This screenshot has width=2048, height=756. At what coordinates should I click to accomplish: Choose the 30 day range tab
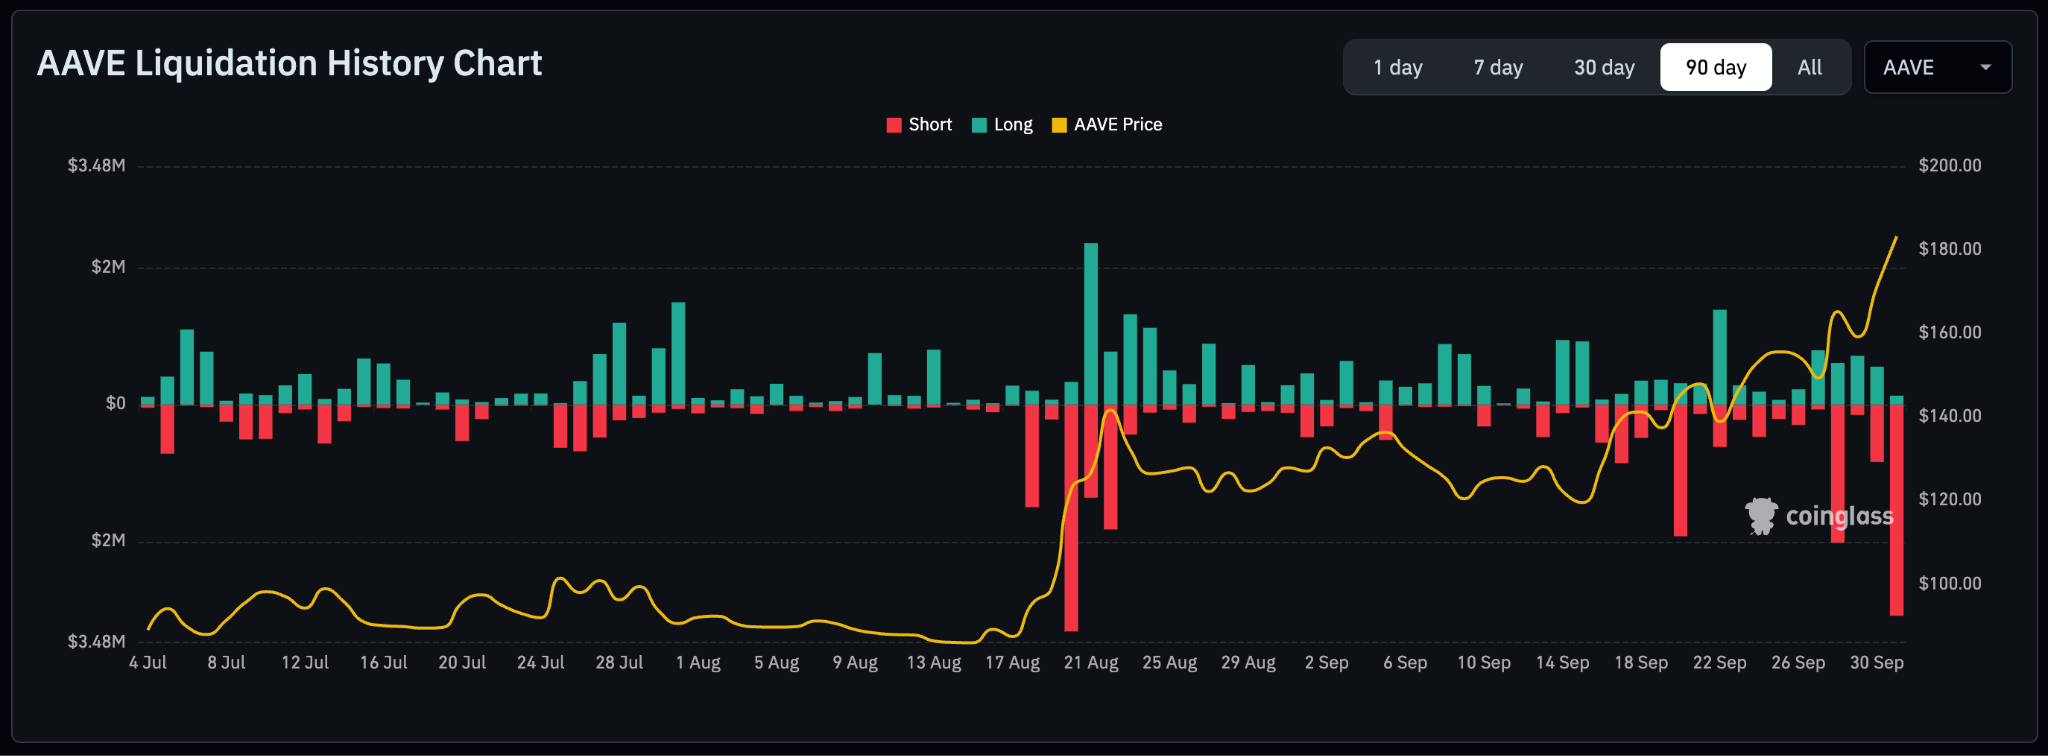(1604, 67)
